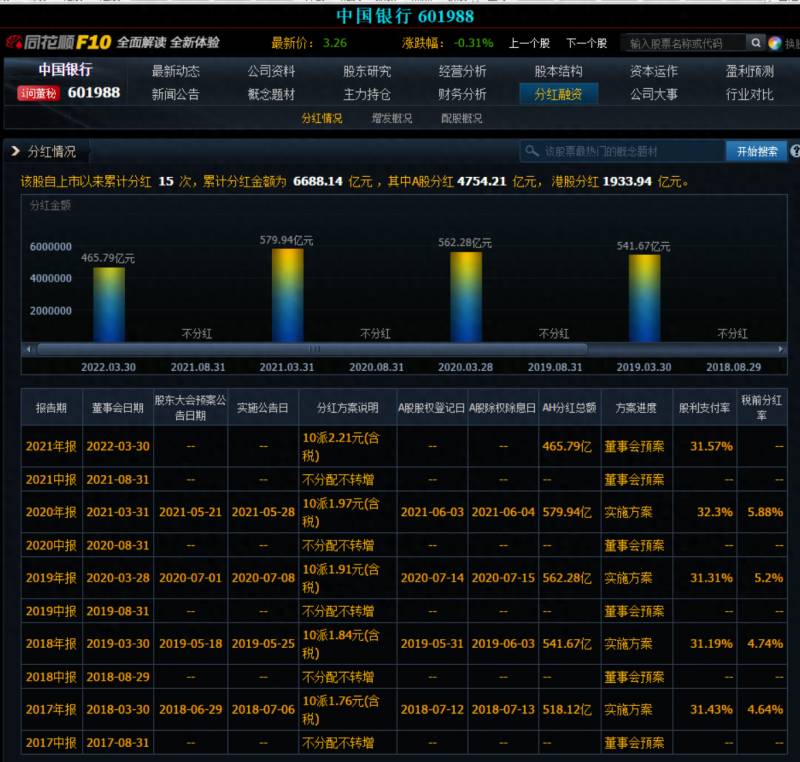
Task: Go to 公司大事 section
Action: click(654, 94)
